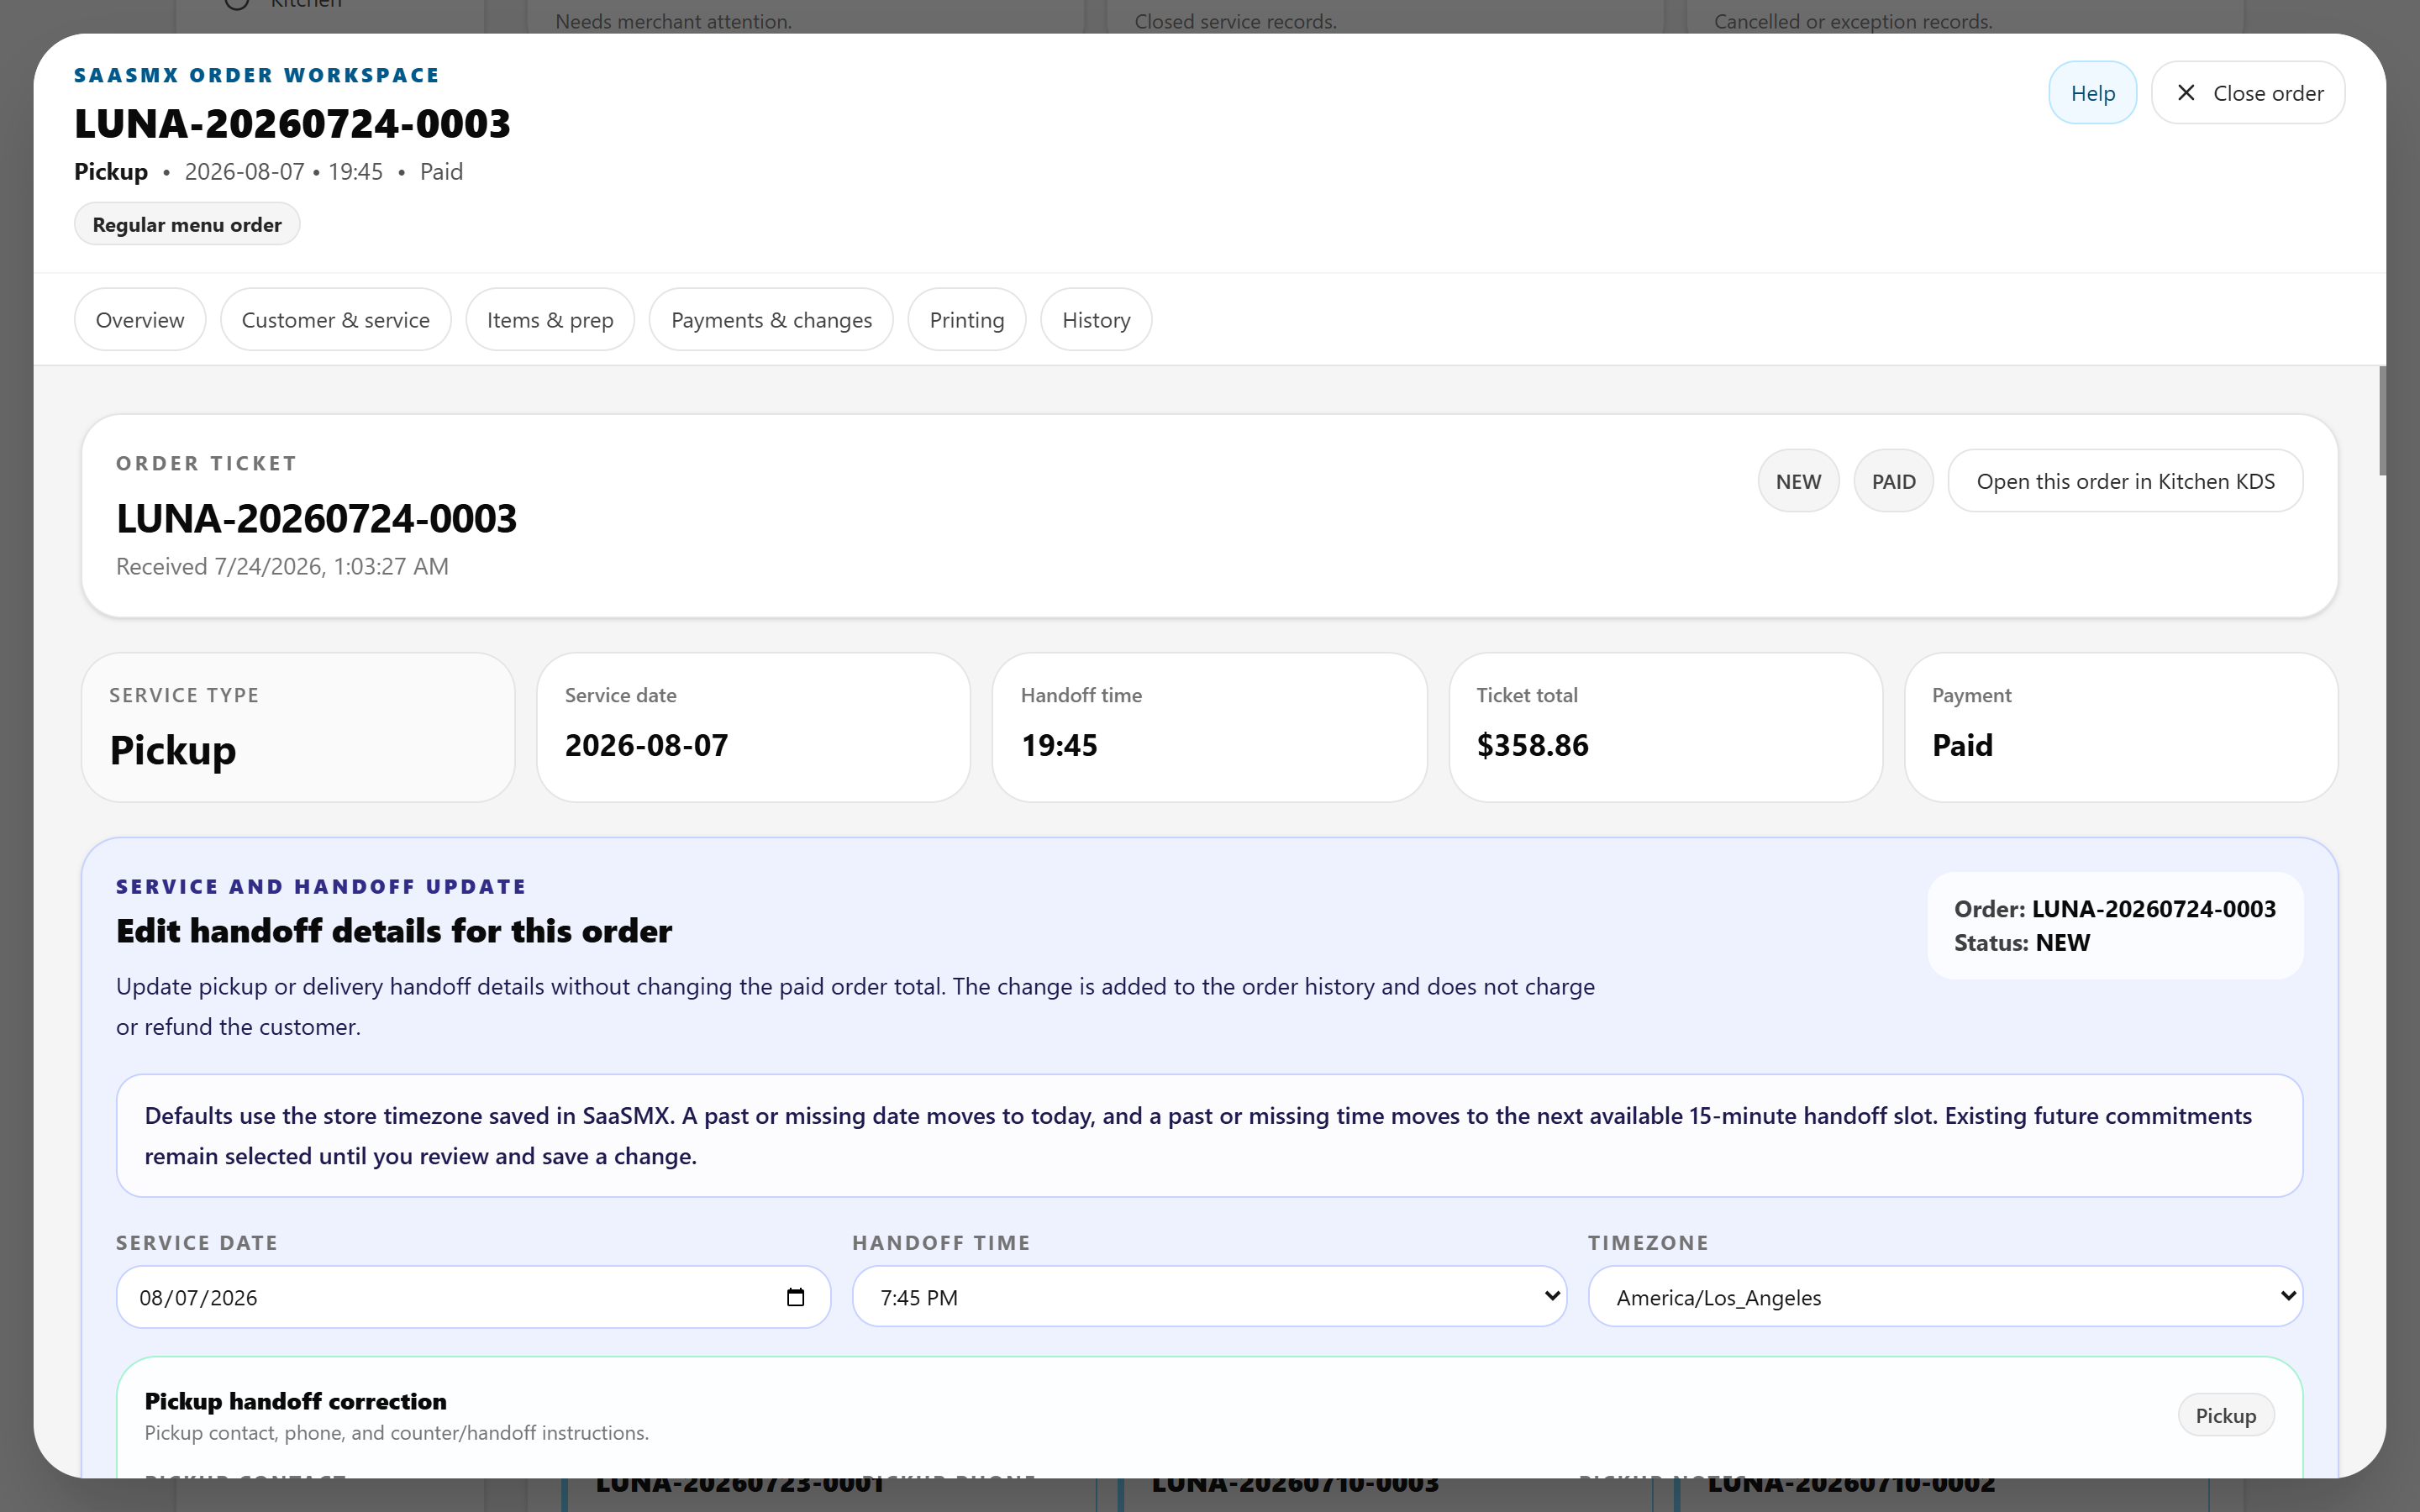Click the order title LUNA-20260724-0003 in header

[292, 123]
